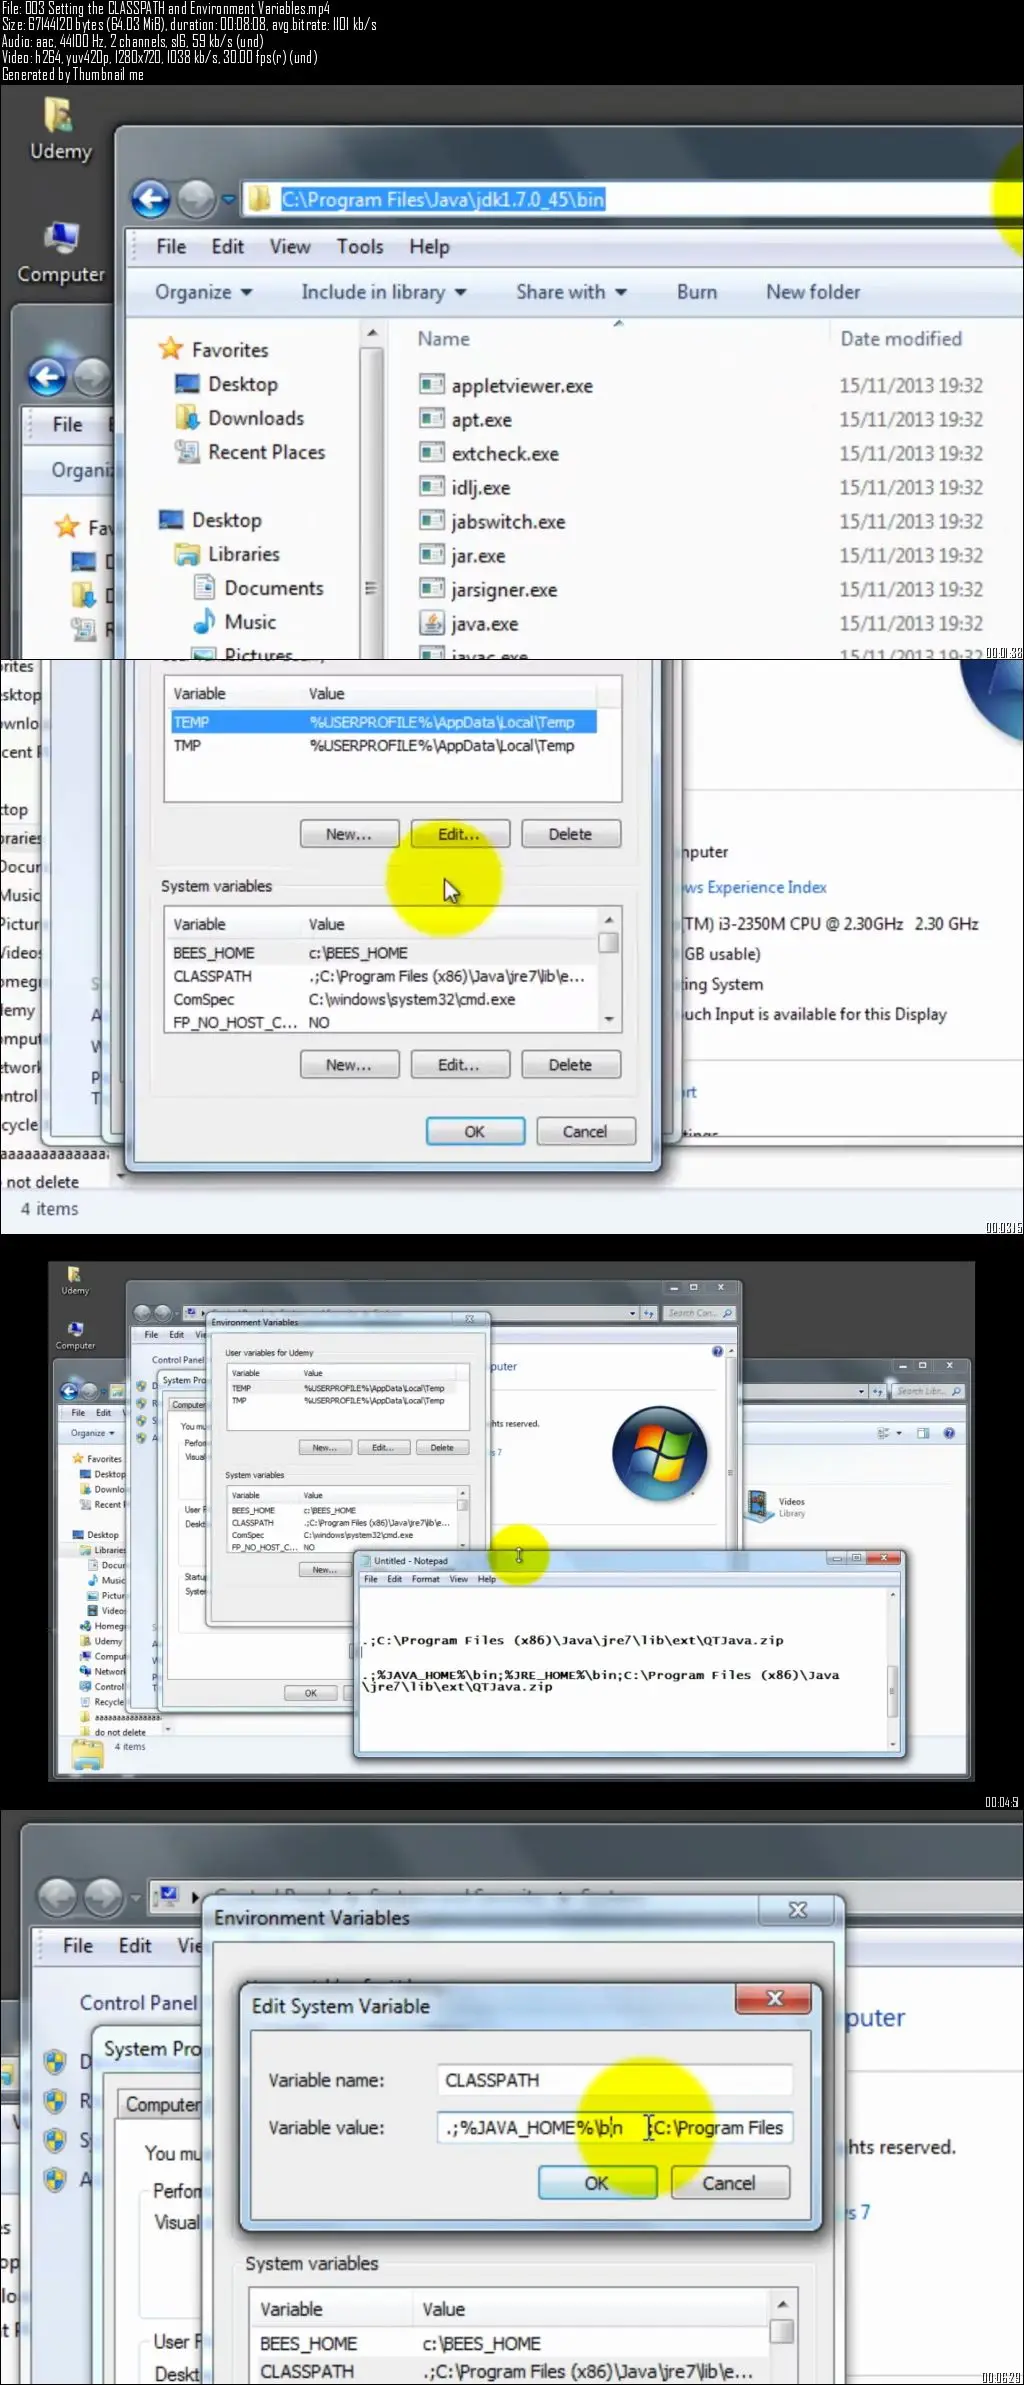Open the Tools menu in jdk bin window
Image resolution: width=1024 pixels, height=2385 pixels.
tap(360, 246)
